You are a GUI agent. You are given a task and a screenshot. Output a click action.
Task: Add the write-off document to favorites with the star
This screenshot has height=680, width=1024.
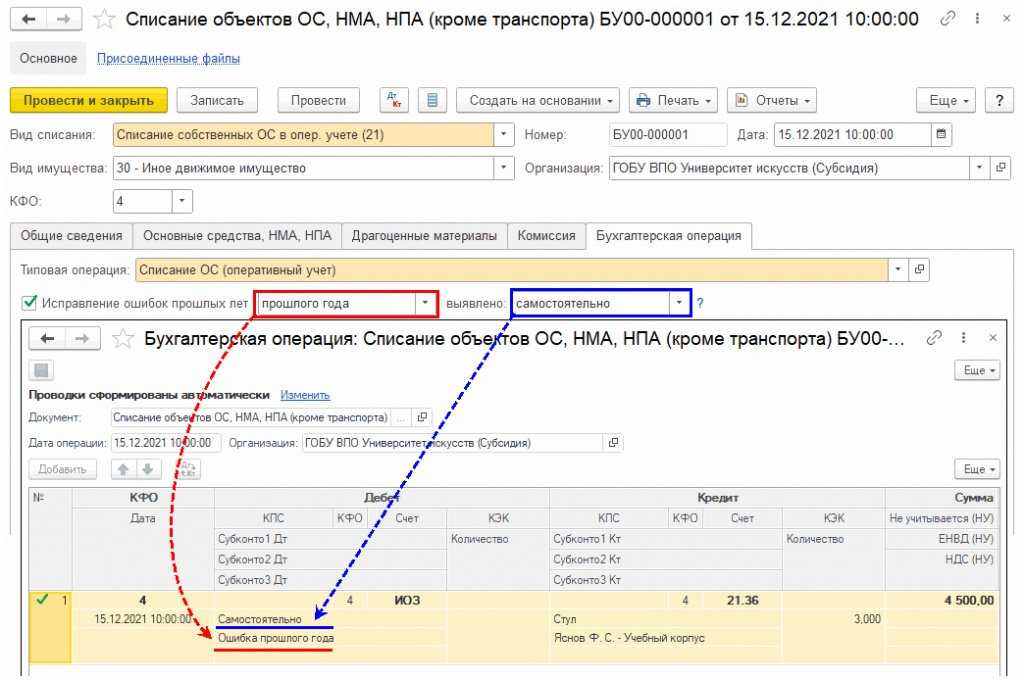(x=104, y=20)
